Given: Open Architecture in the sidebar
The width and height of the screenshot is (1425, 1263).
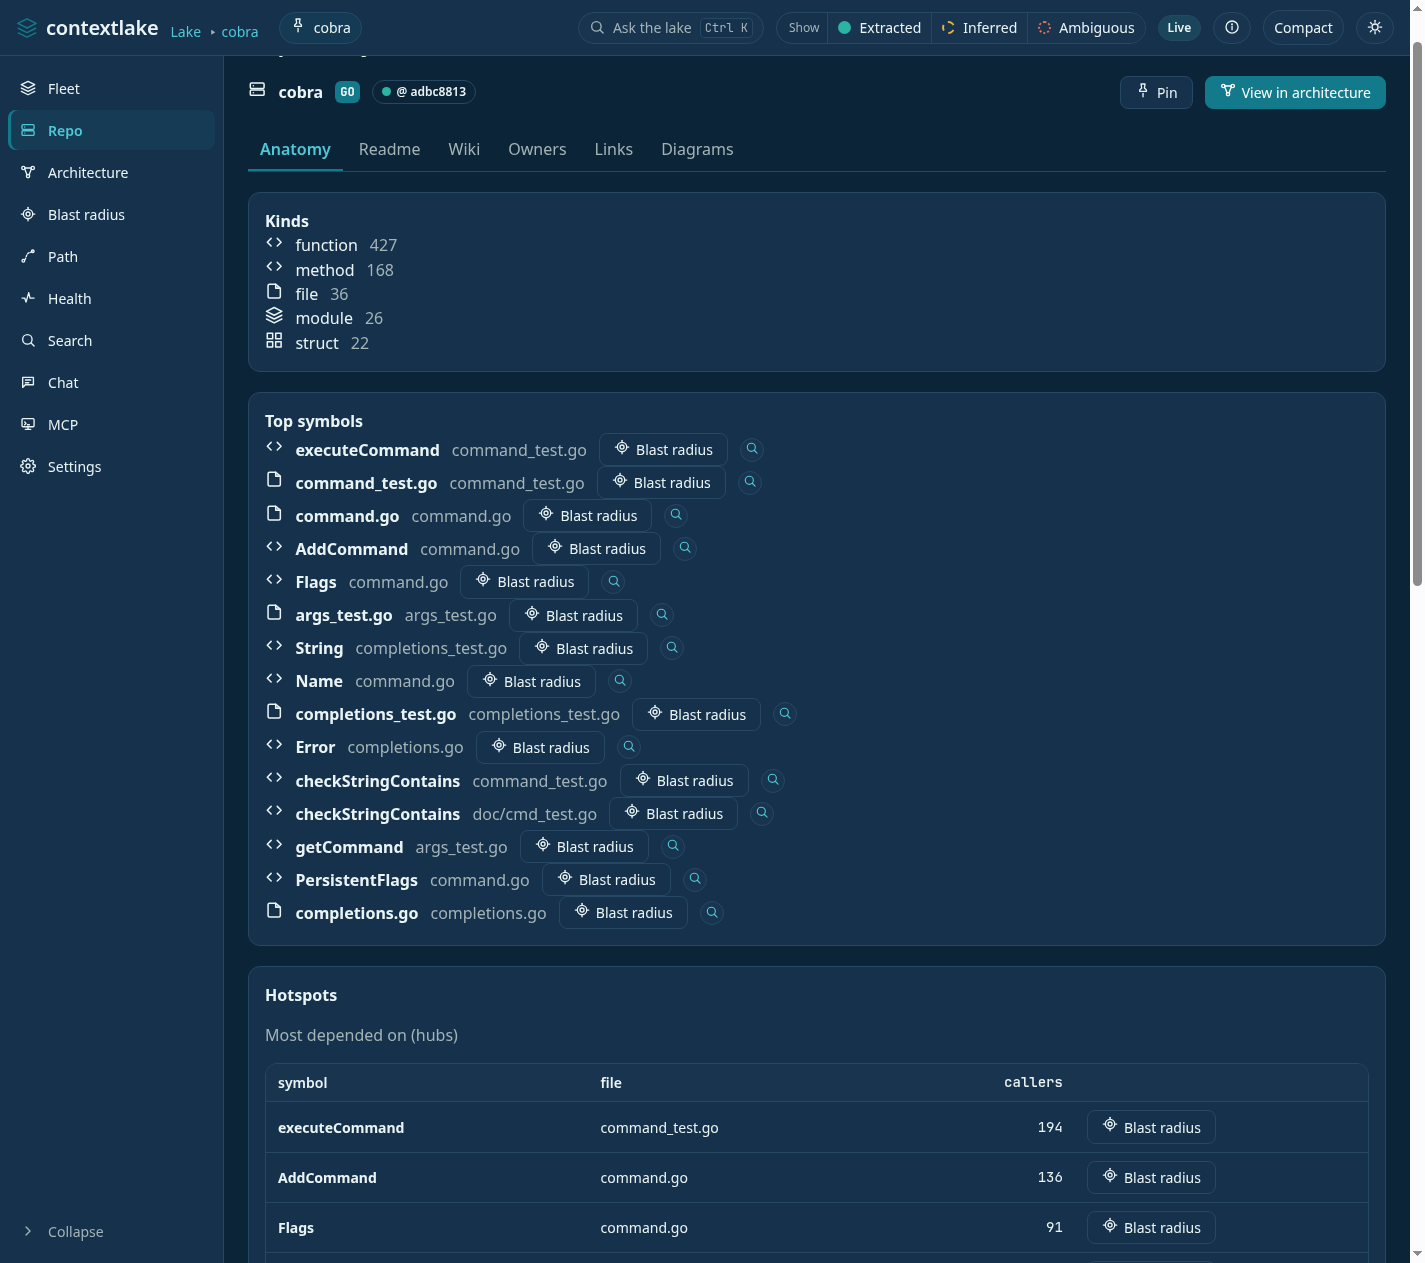Looking at the screenshot, I should (111, 173).
